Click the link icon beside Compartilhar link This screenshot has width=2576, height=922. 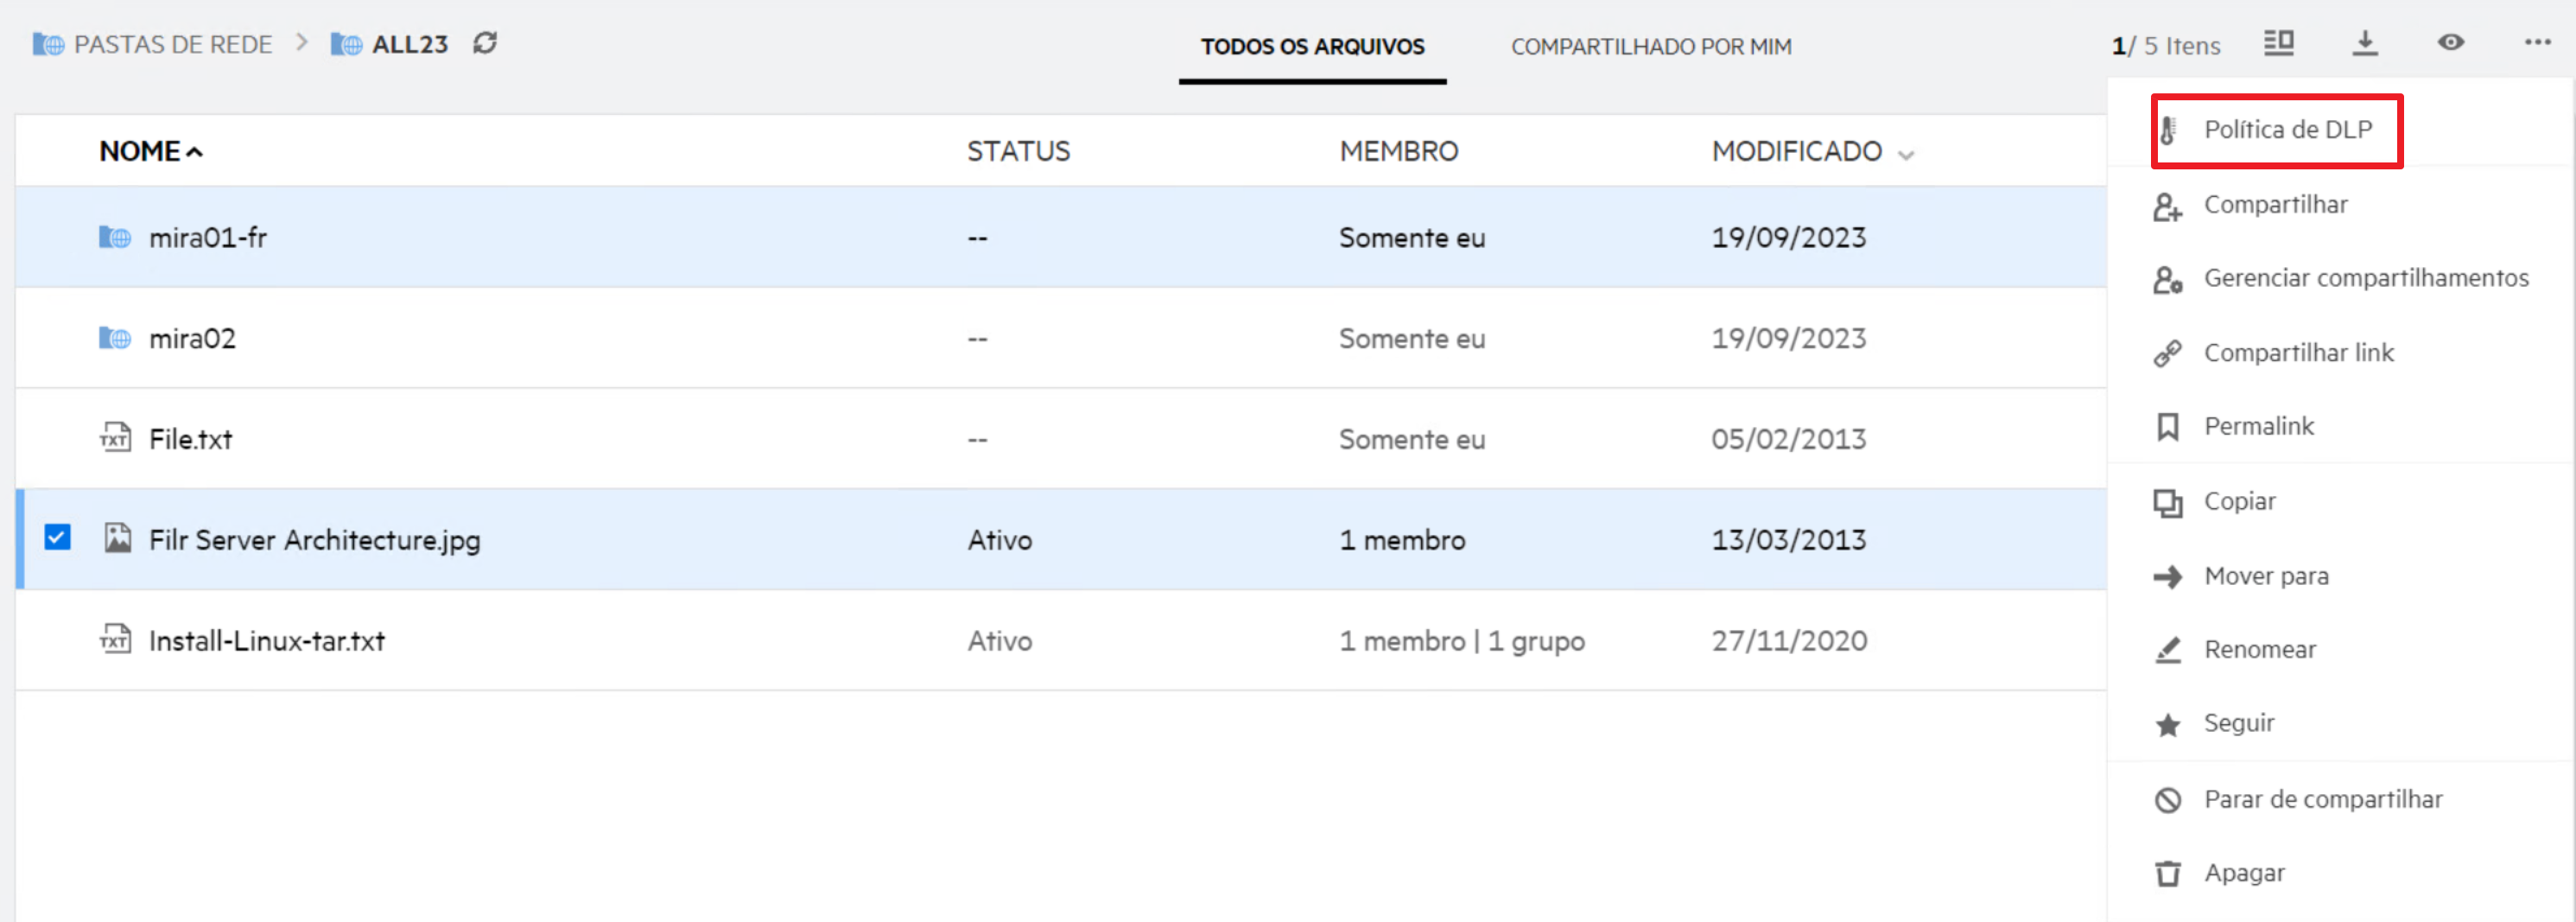(2167, 353)
